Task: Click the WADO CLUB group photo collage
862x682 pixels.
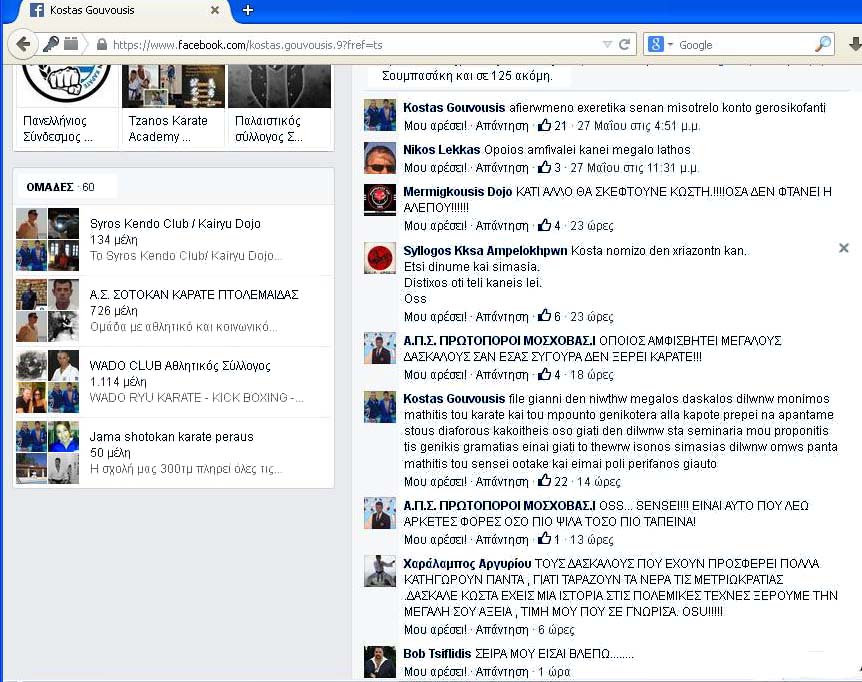Action: (47, 381)
